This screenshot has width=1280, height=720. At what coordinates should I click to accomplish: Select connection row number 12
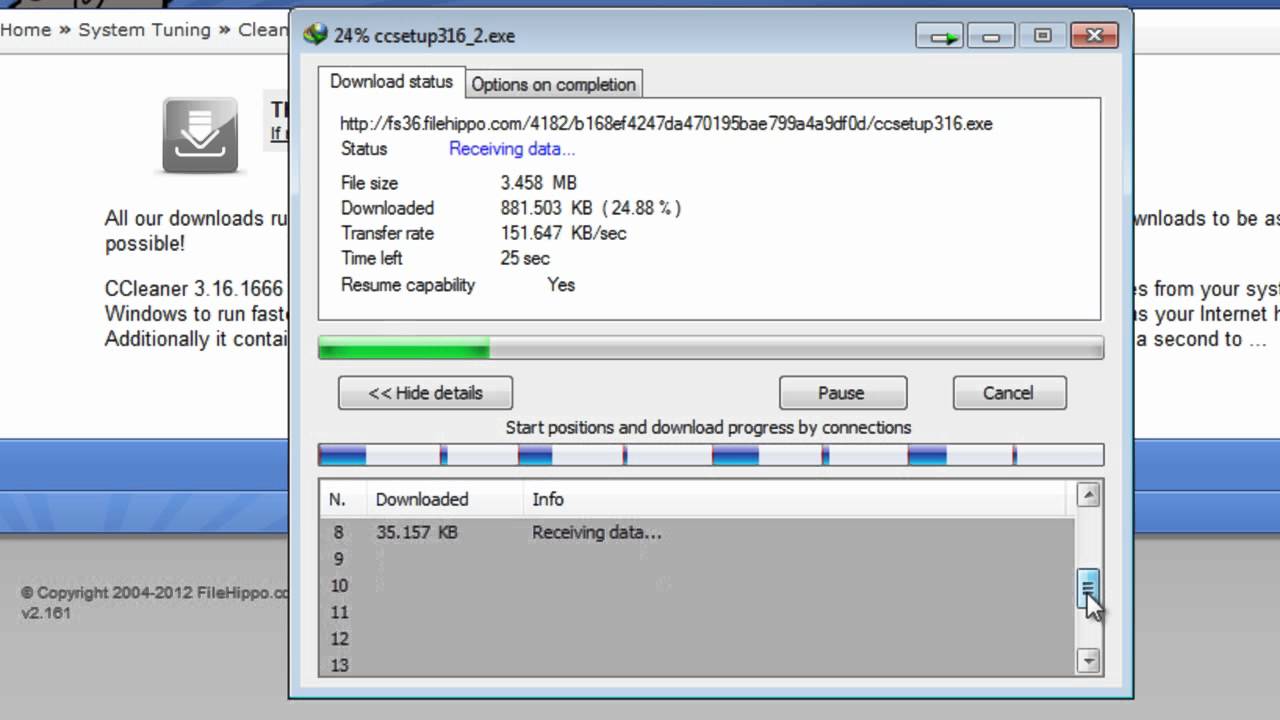pyautogui.click(x=697, y=639)
